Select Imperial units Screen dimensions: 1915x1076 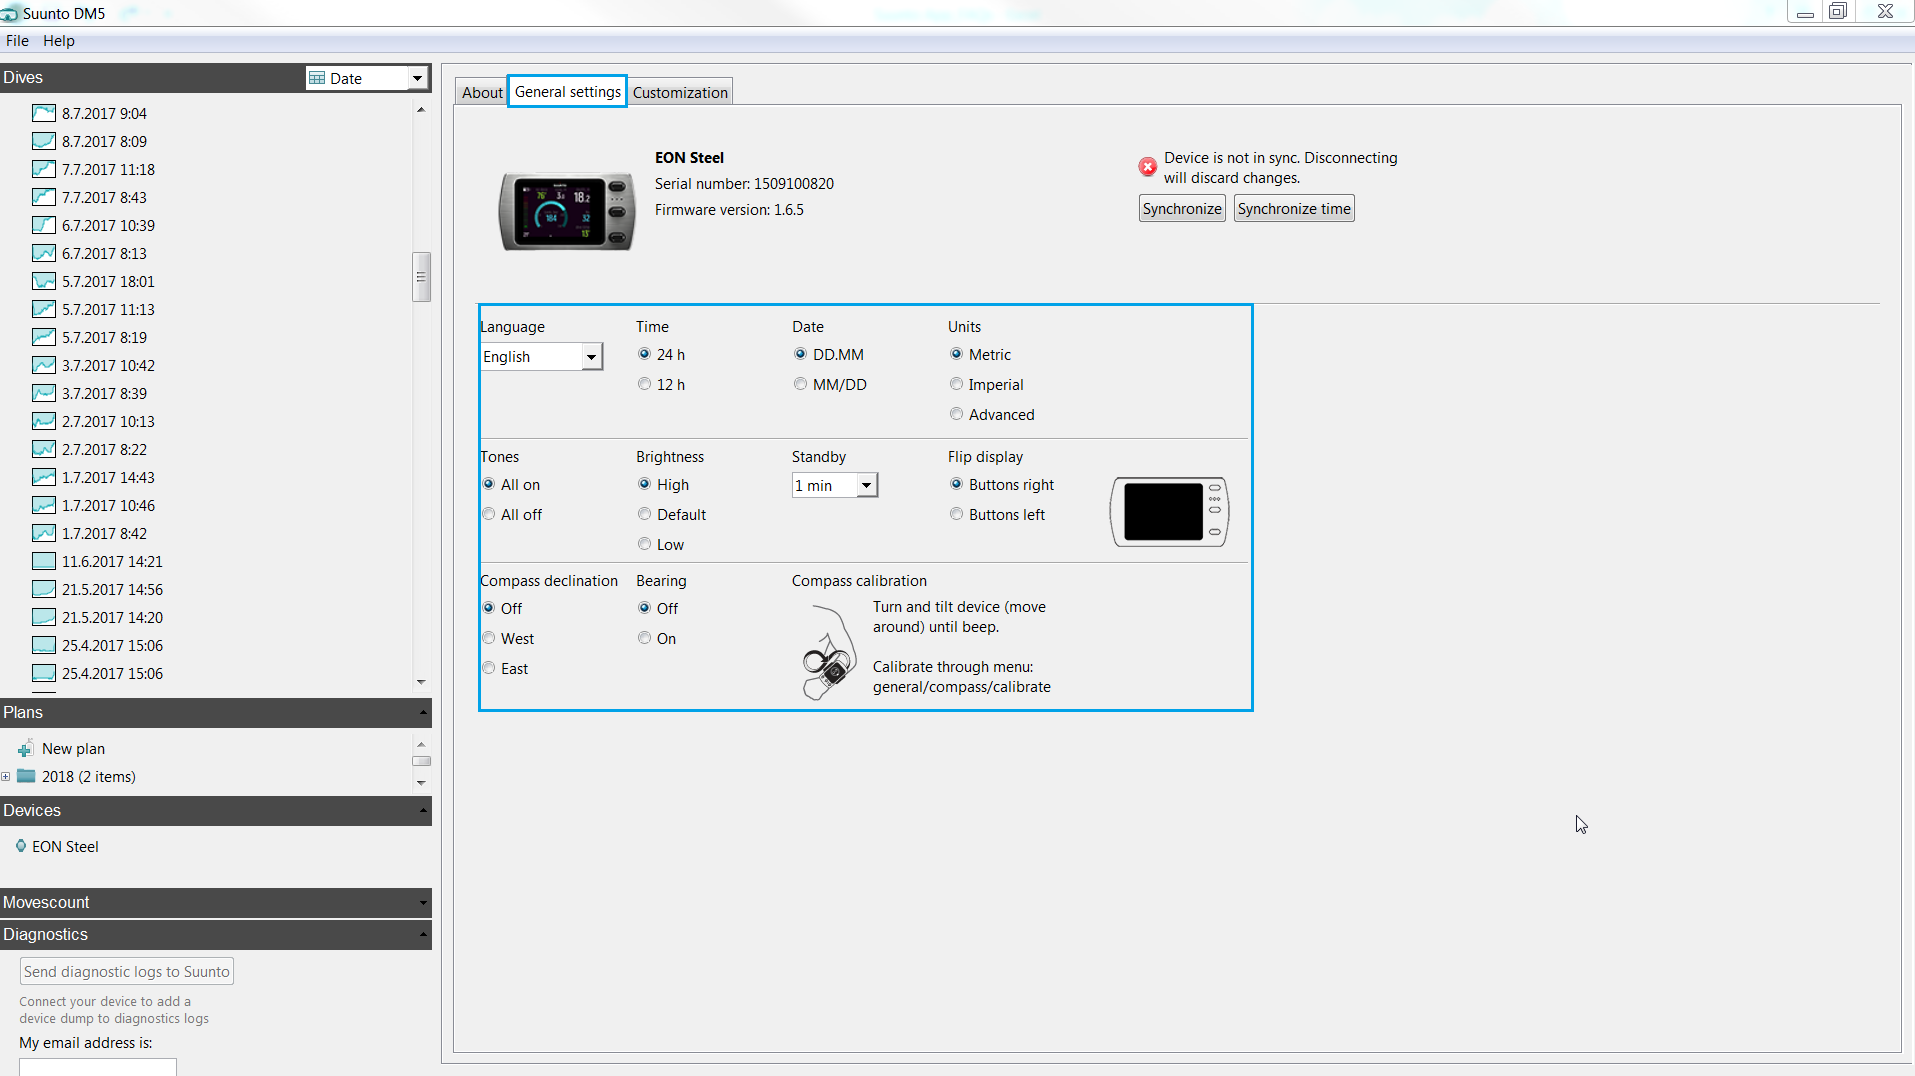point(956,384)
